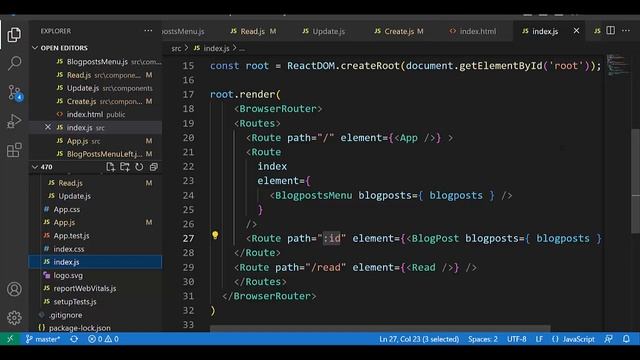Change end of line sequence LF
Viewport: 640px width, 360px height.
coord(539,339)
